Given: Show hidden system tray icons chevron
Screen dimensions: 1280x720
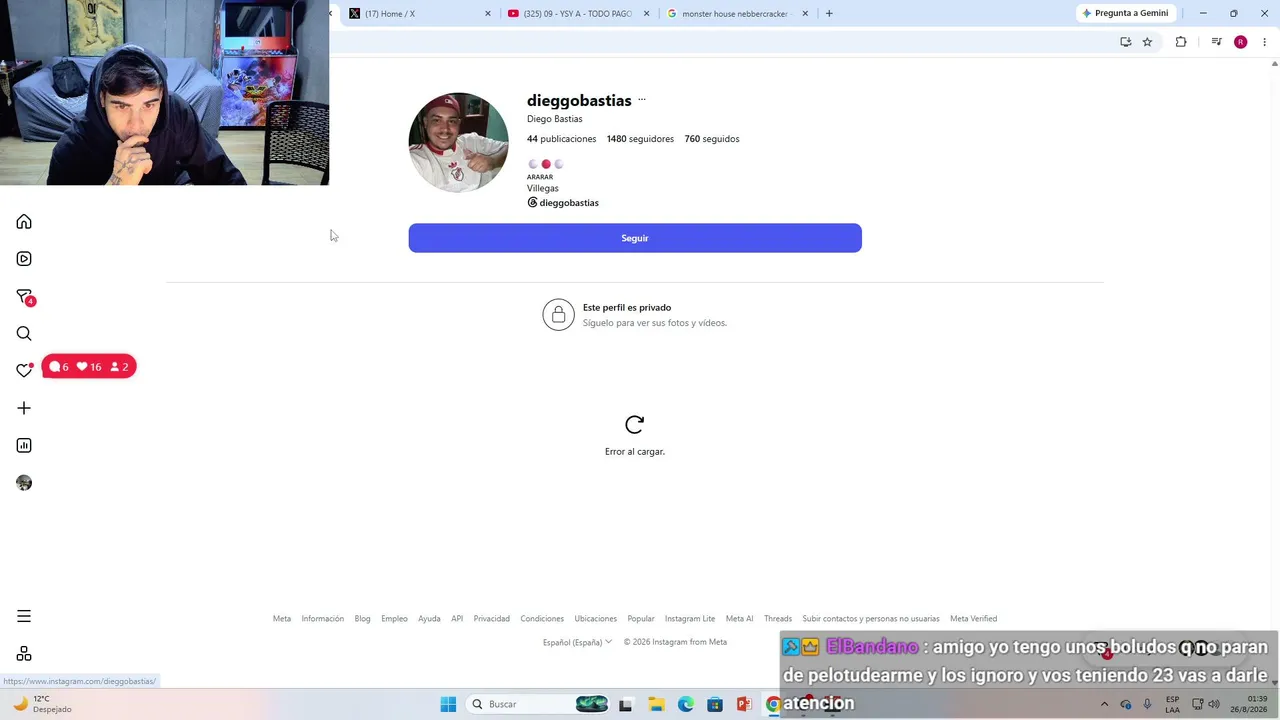Looking at the screenshot, I should pos(1104,704).
